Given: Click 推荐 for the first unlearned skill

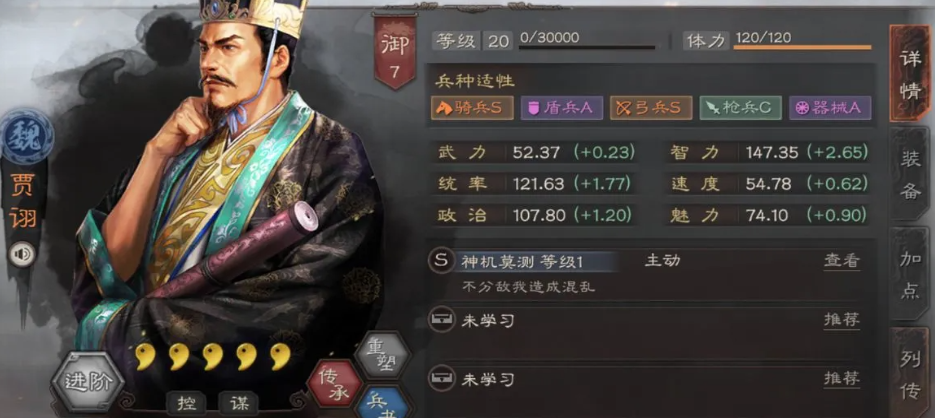Looking at the screenshot, I should (x=841, y=320).
